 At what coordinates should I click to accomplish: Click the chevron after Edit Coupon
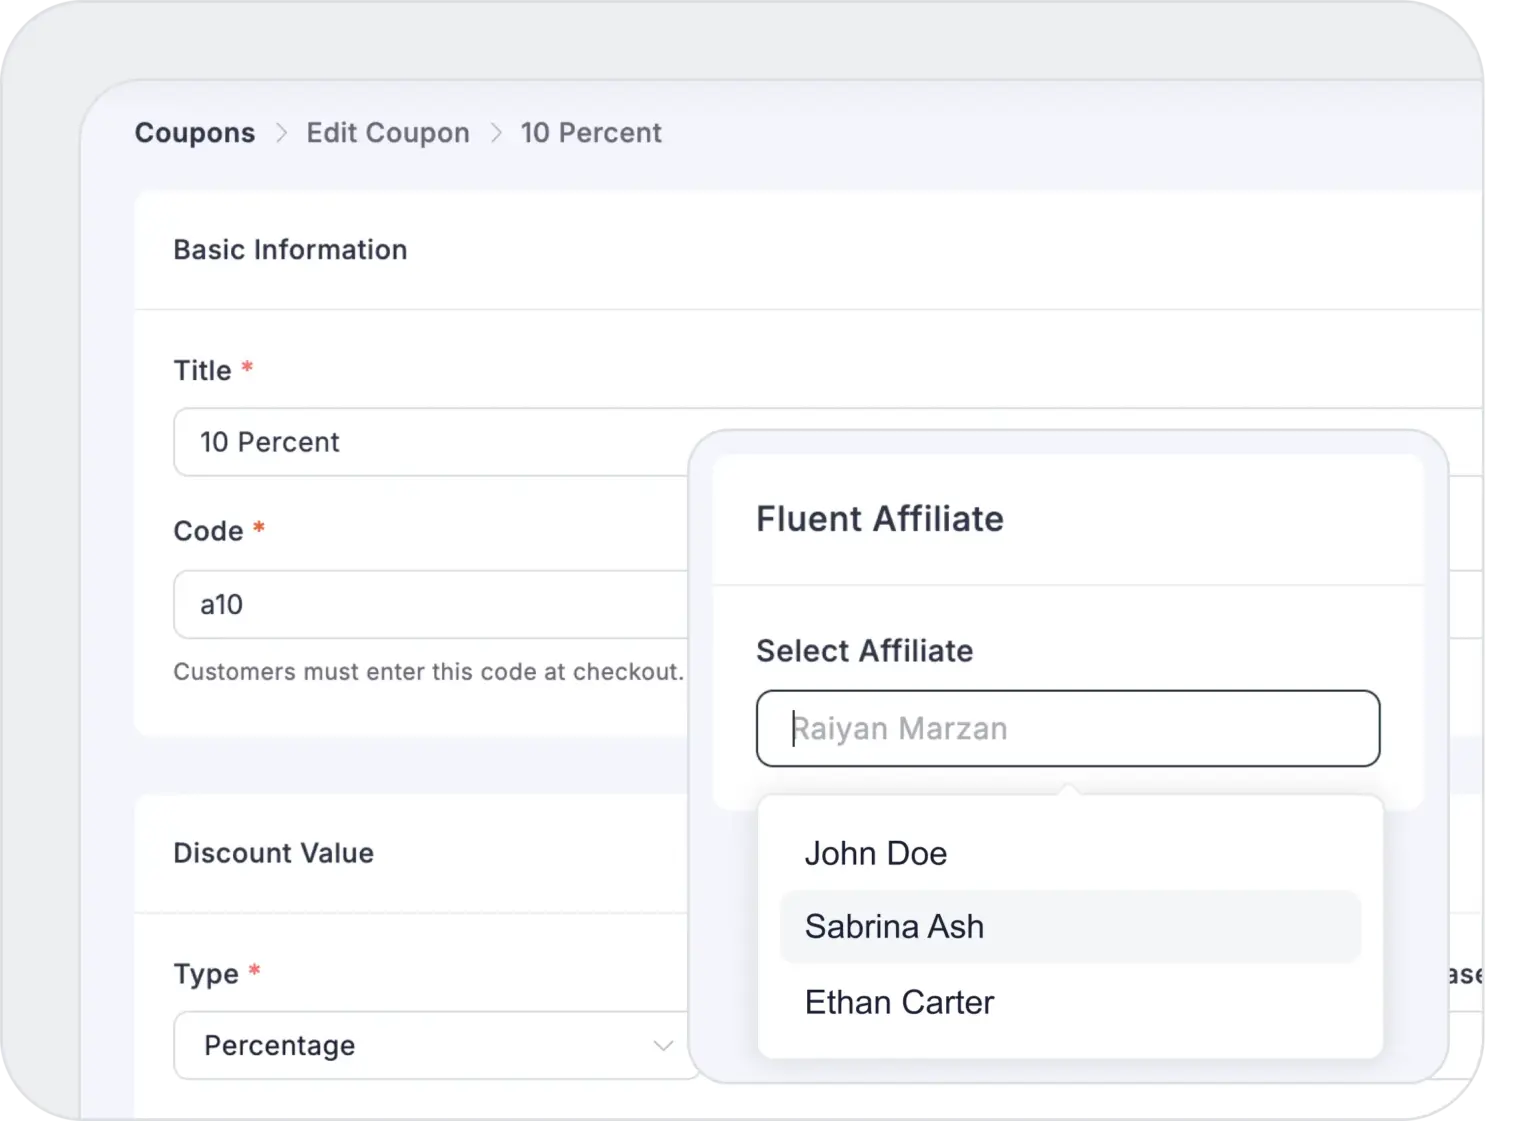496,133
